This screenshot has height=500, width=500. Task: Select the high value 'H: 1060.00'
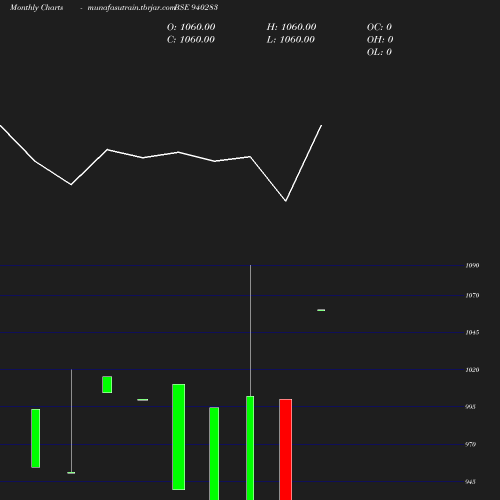(291, 27)
